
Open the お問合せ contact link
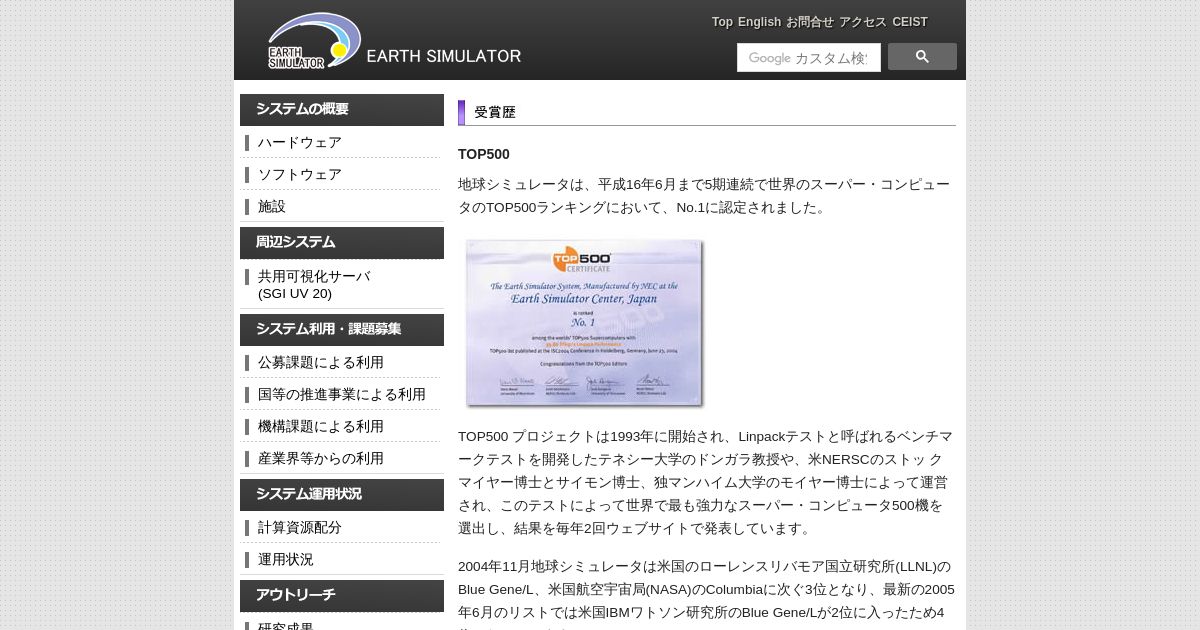(x=810, y=22)
